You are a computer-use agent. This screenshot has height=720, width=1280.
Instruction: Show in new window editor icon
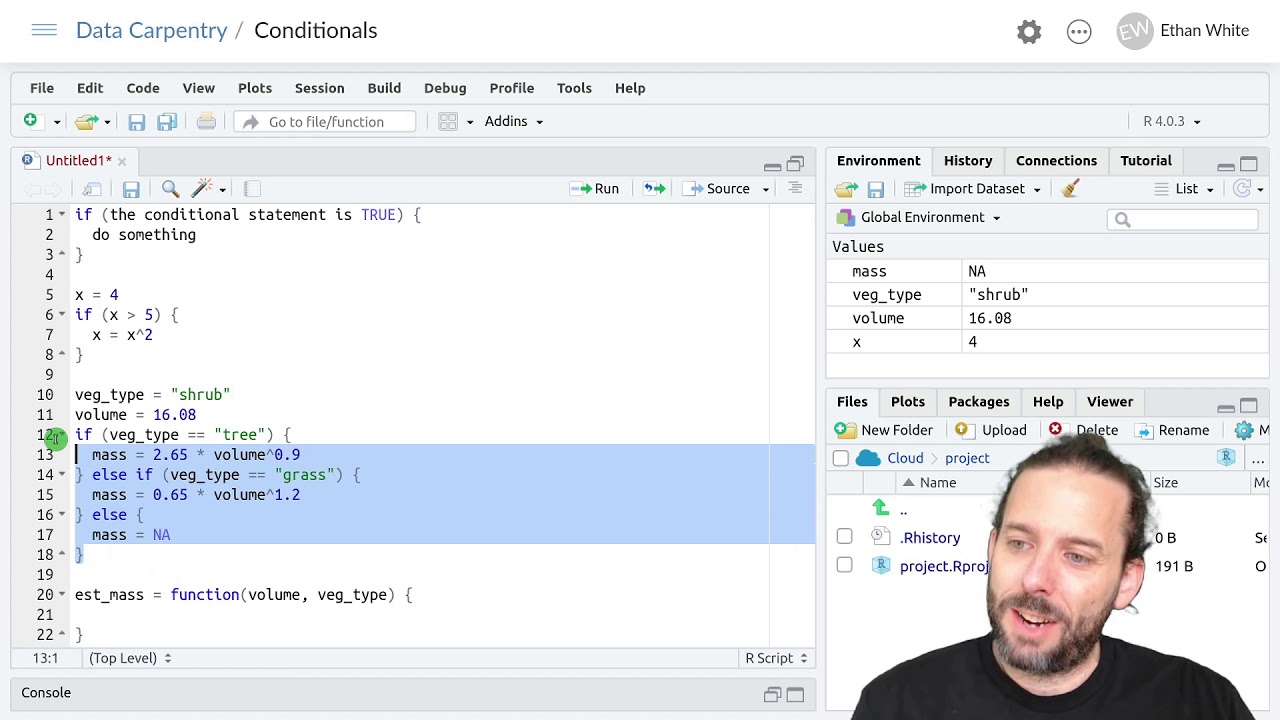[92, 189]
